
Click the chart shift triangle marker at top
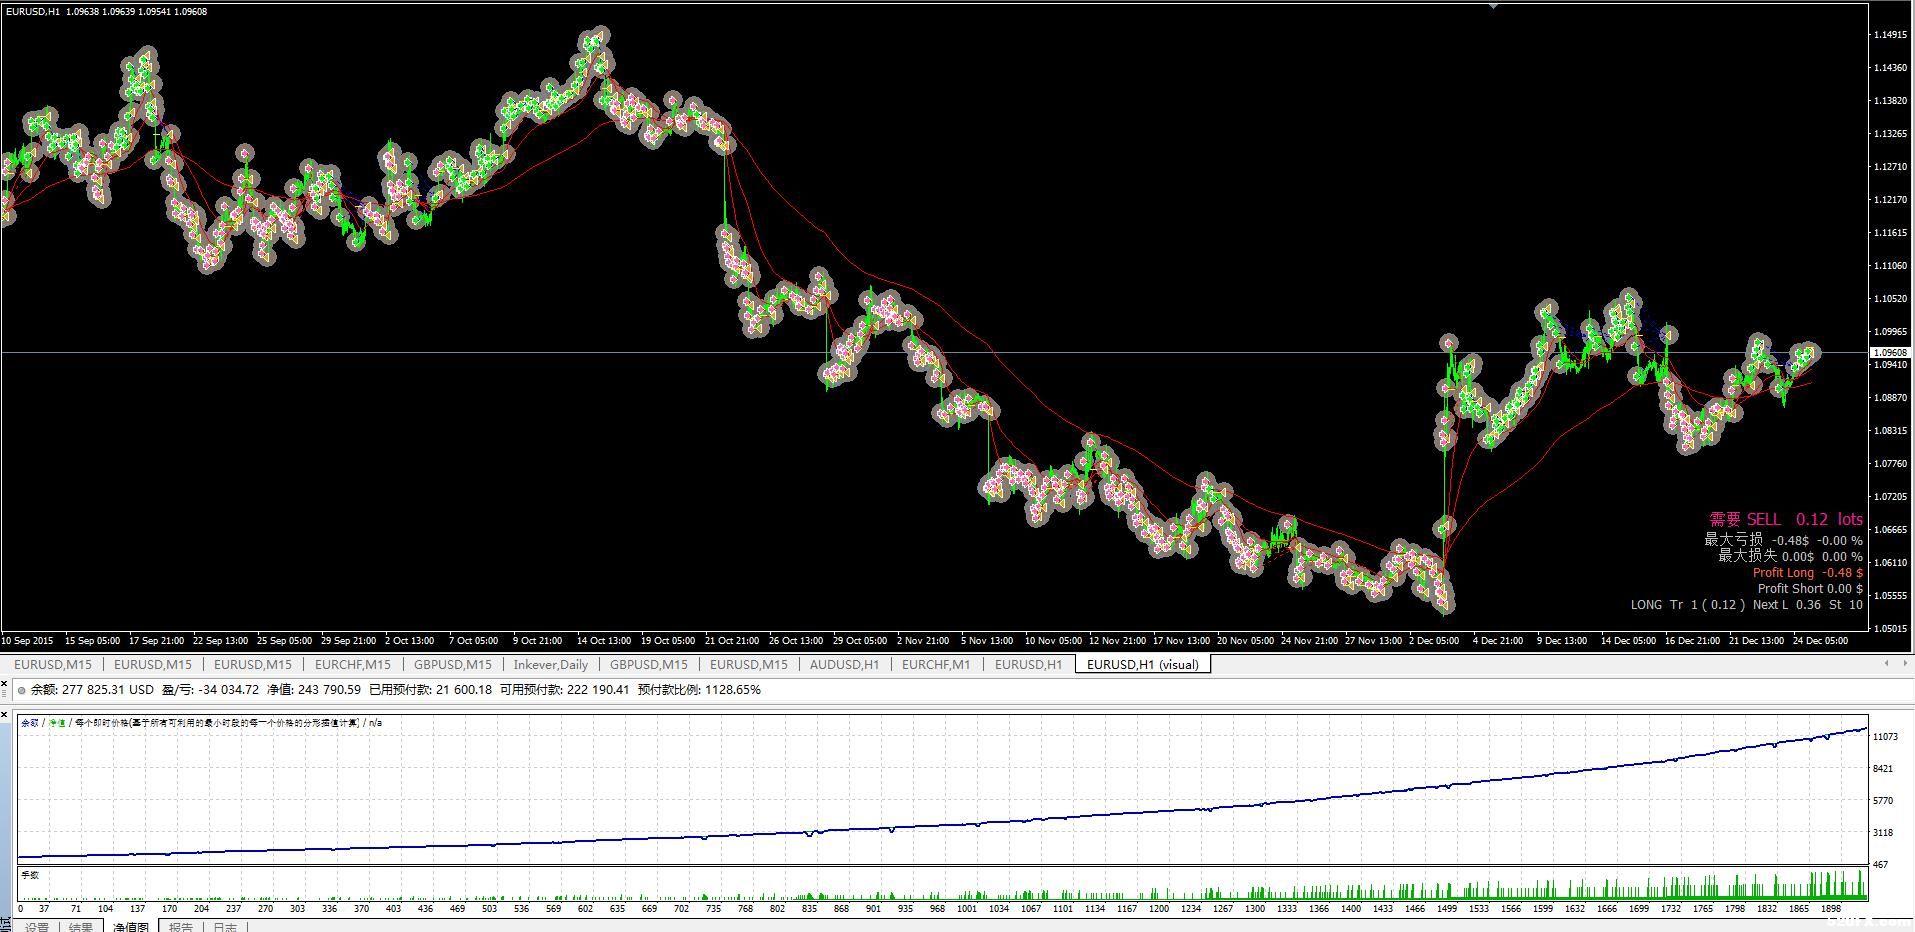pos(1493,6)
